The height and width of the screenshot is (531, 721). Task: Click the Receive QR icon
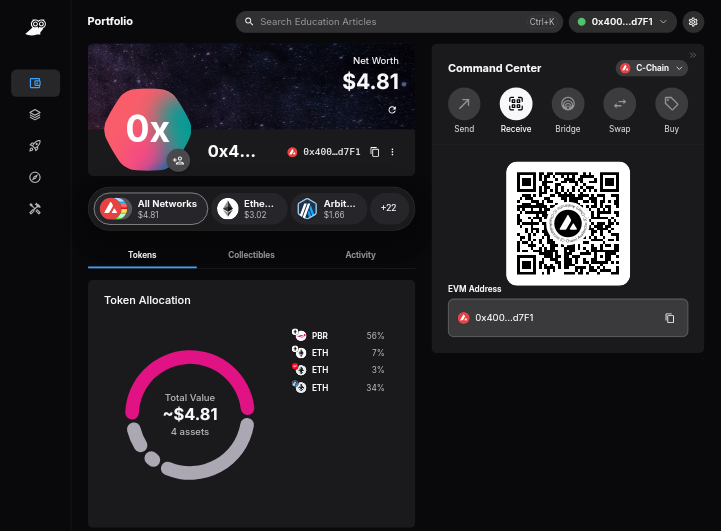pyautogui.click(x=516, y=104)
